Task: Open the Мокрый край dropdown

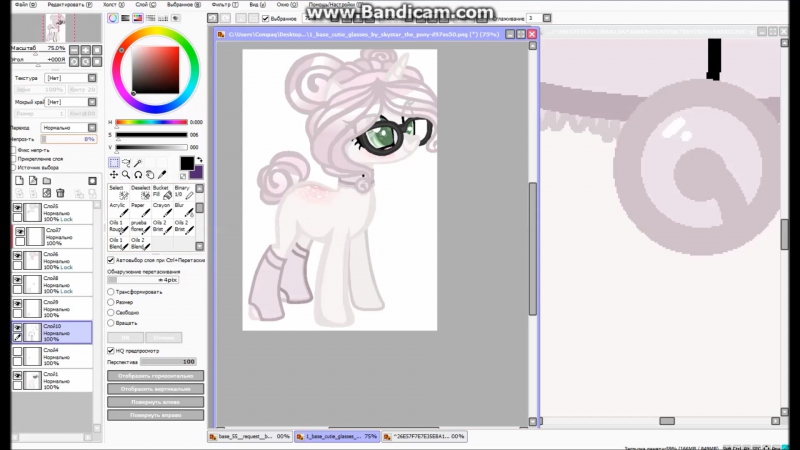Action: [92, 102]
